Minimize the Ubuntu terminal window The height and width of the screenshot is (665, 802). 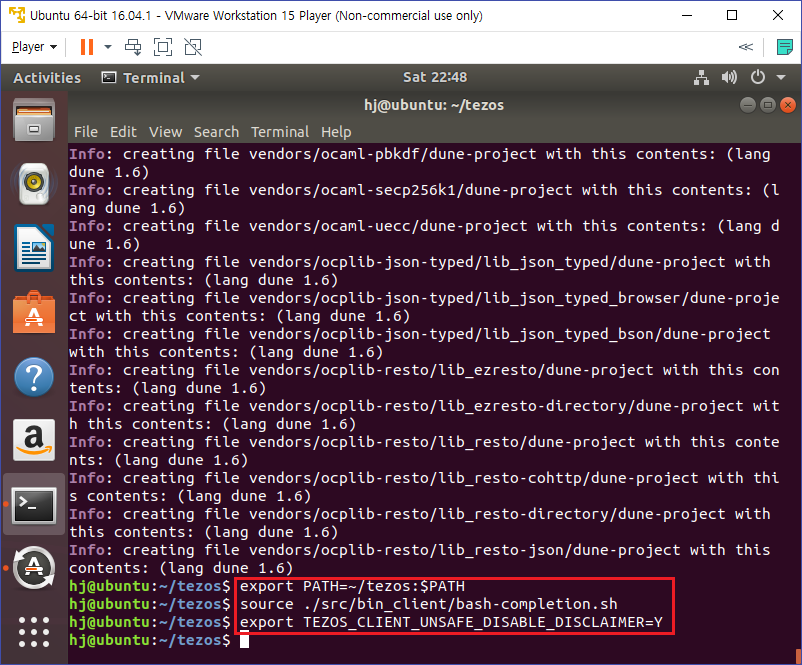(748, 105)
